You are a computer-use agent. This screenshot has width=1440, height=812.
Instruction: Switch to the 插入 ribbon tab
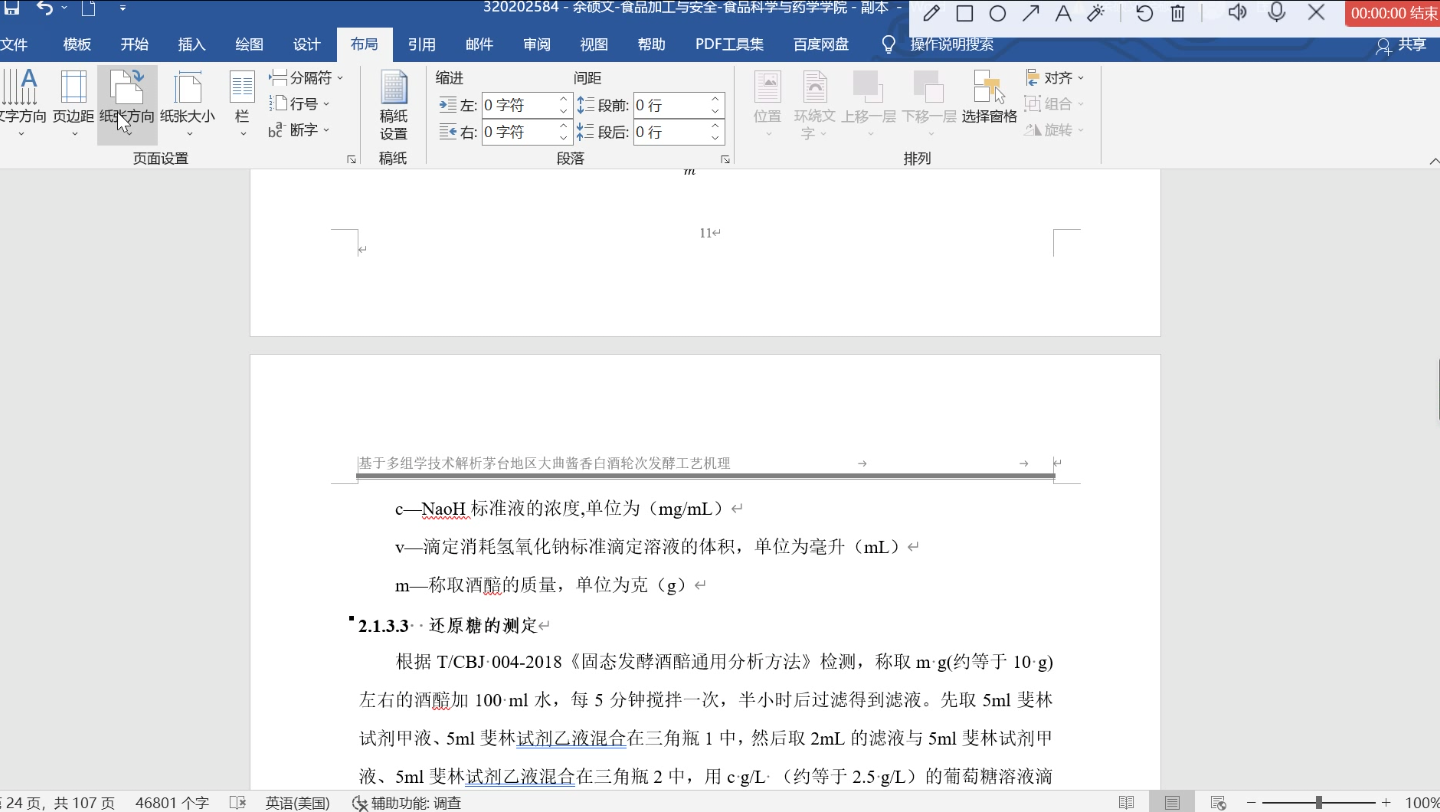(191, 44)
